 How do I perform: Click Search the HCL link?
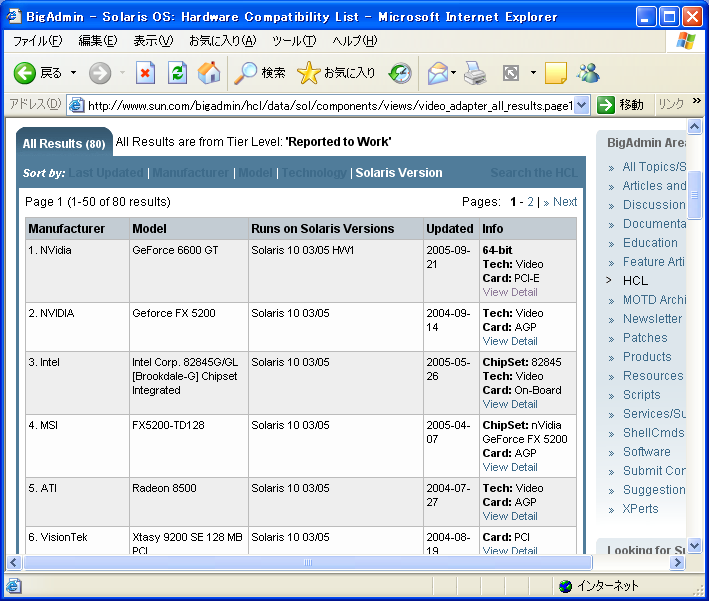coord(534,173)
